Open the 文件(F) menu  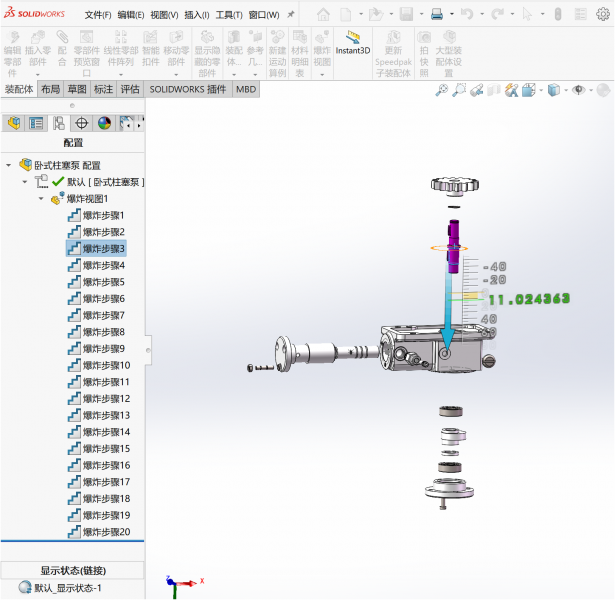point(98,15)
